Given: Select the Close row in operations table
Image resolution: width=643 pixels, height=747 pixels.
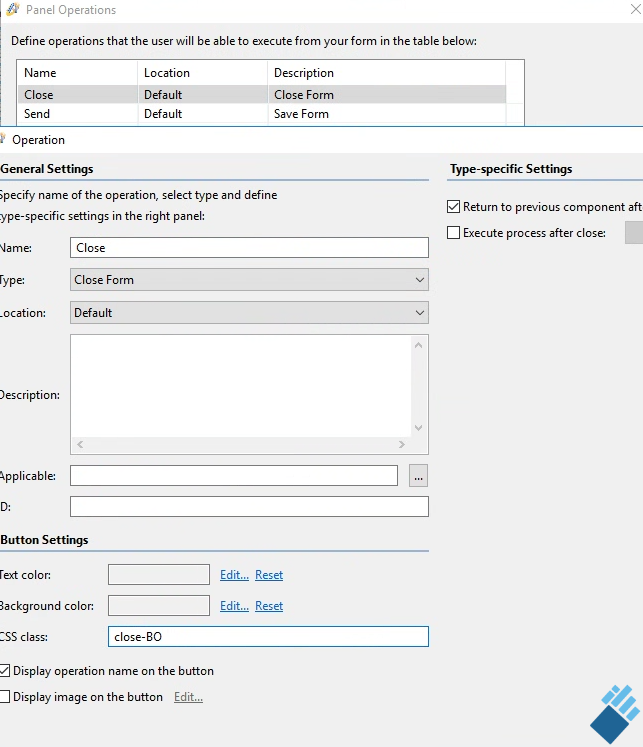Looking at the screenshot, I should pyautogui.click(x=261, y=94).
